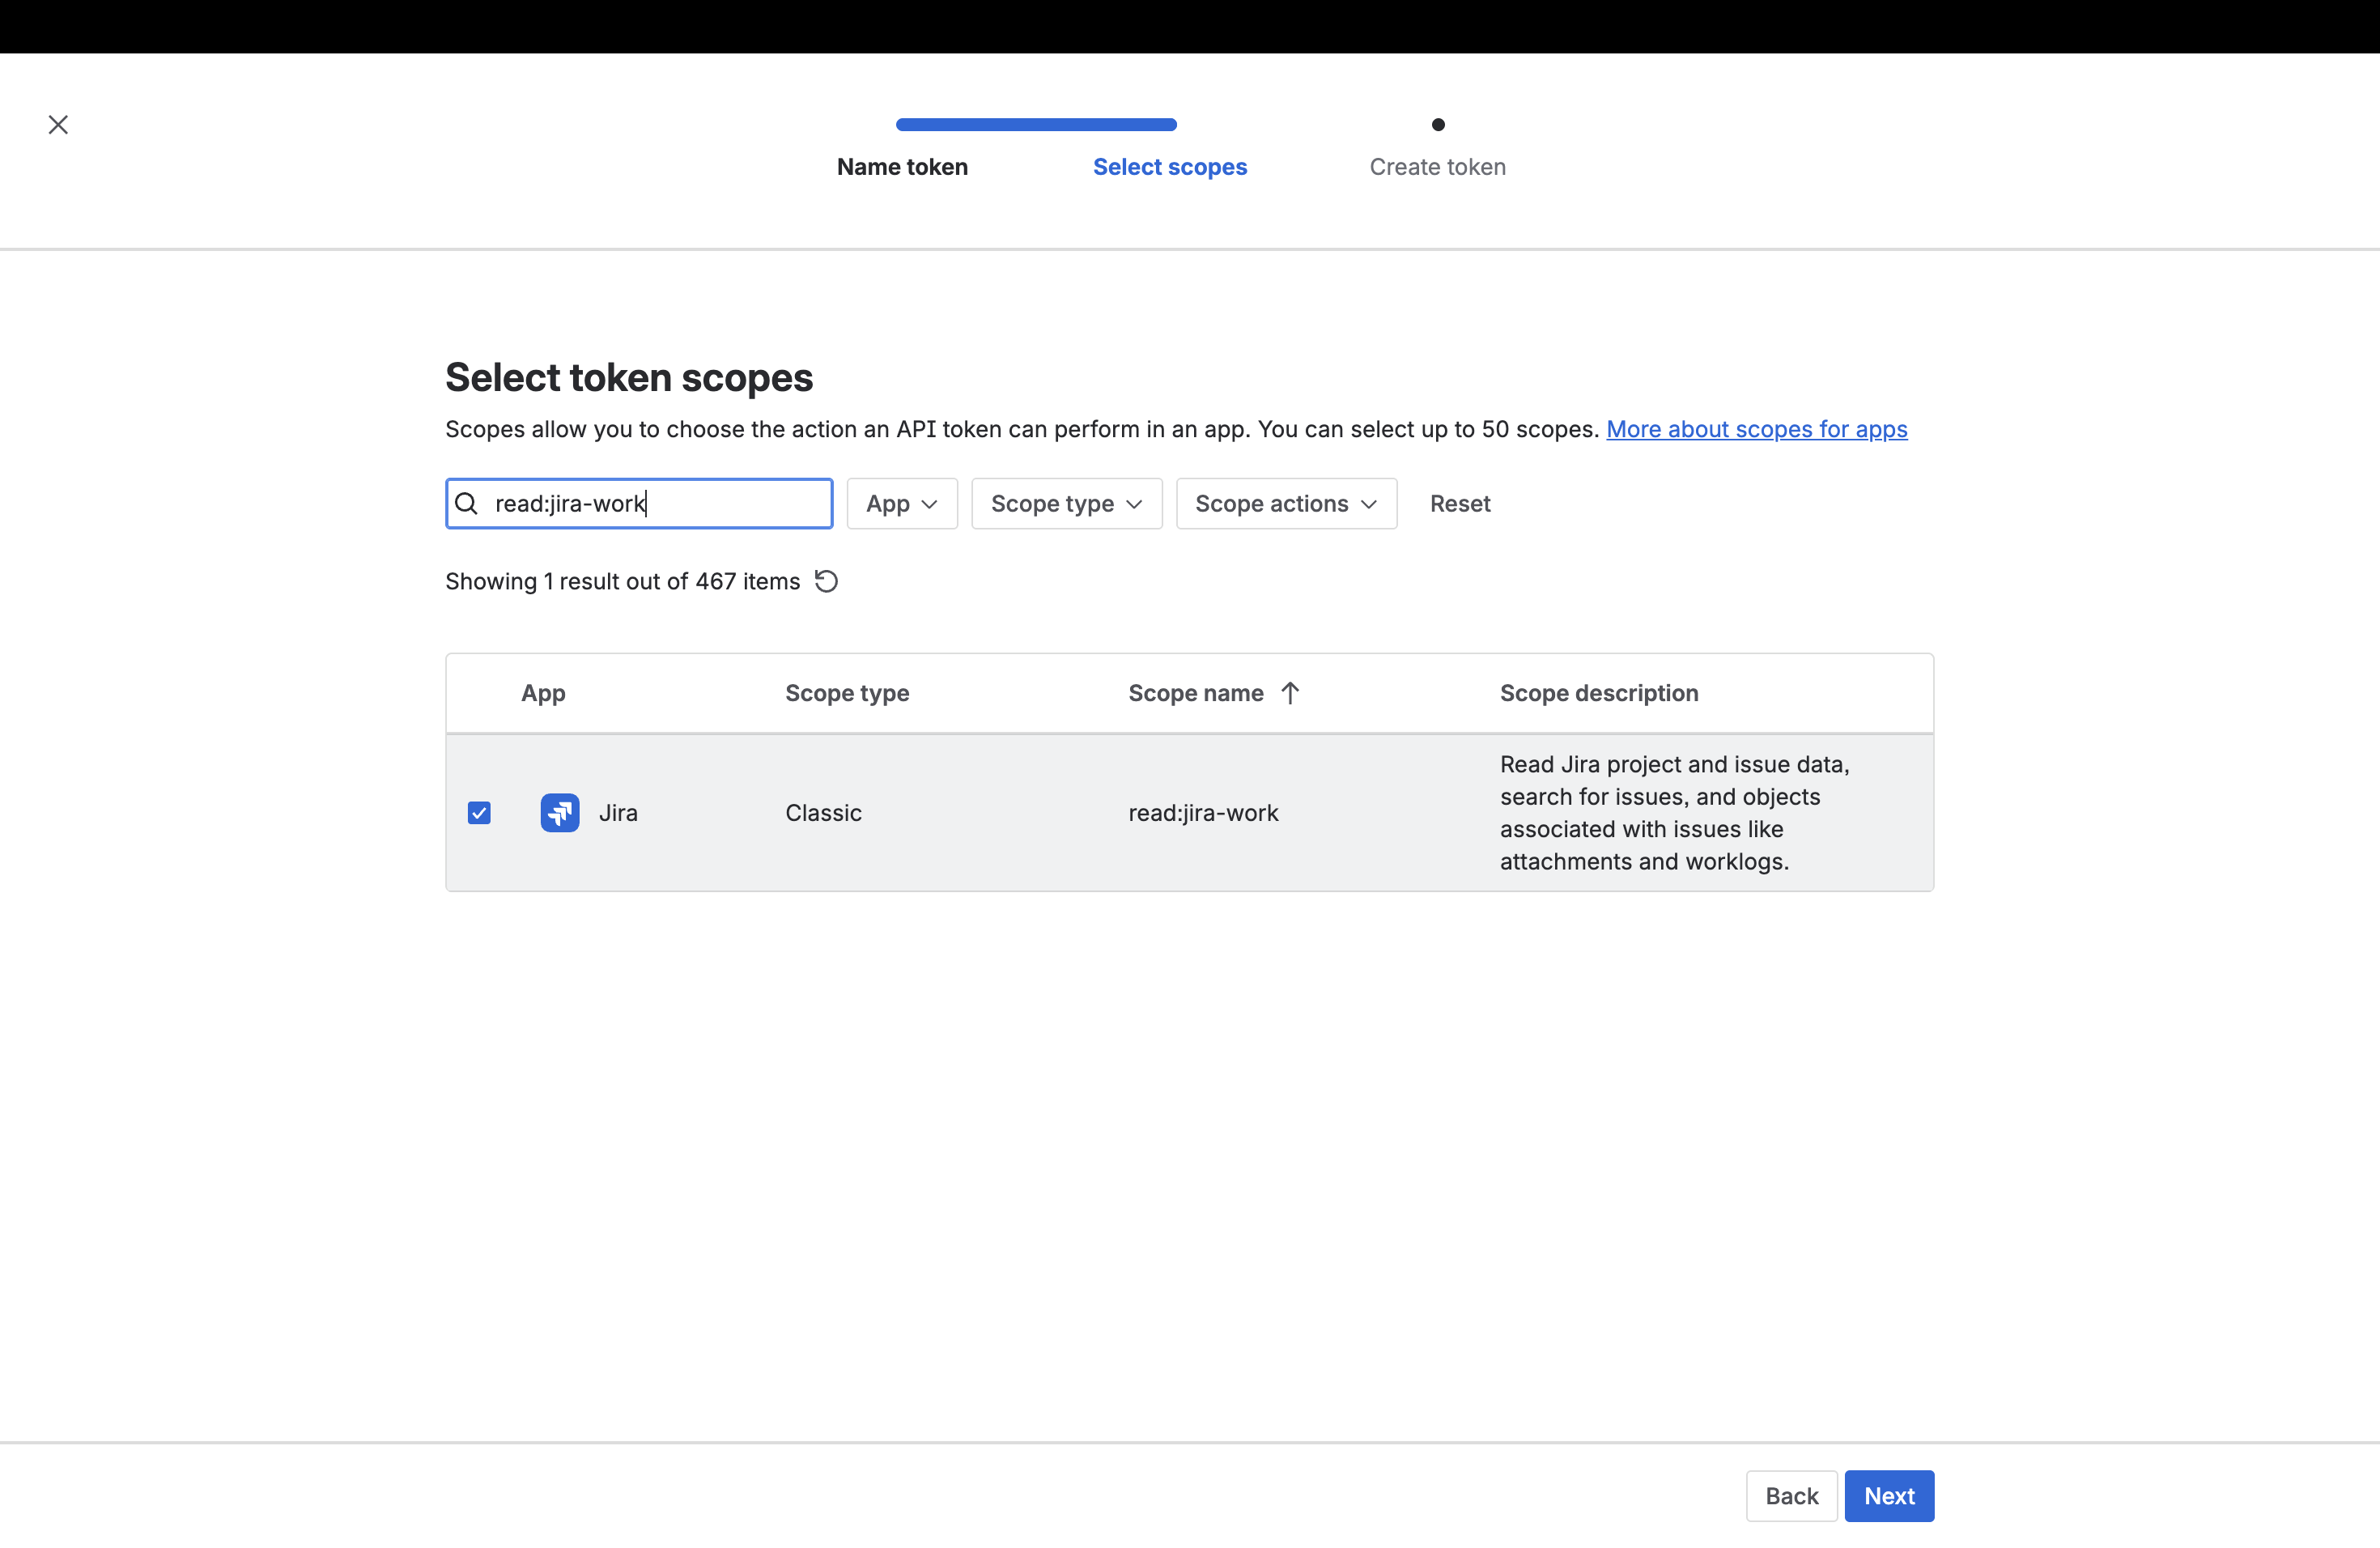Sort by the Scope type column header
Screen dimensions: 2380x1548
click(x=847, y=693)
